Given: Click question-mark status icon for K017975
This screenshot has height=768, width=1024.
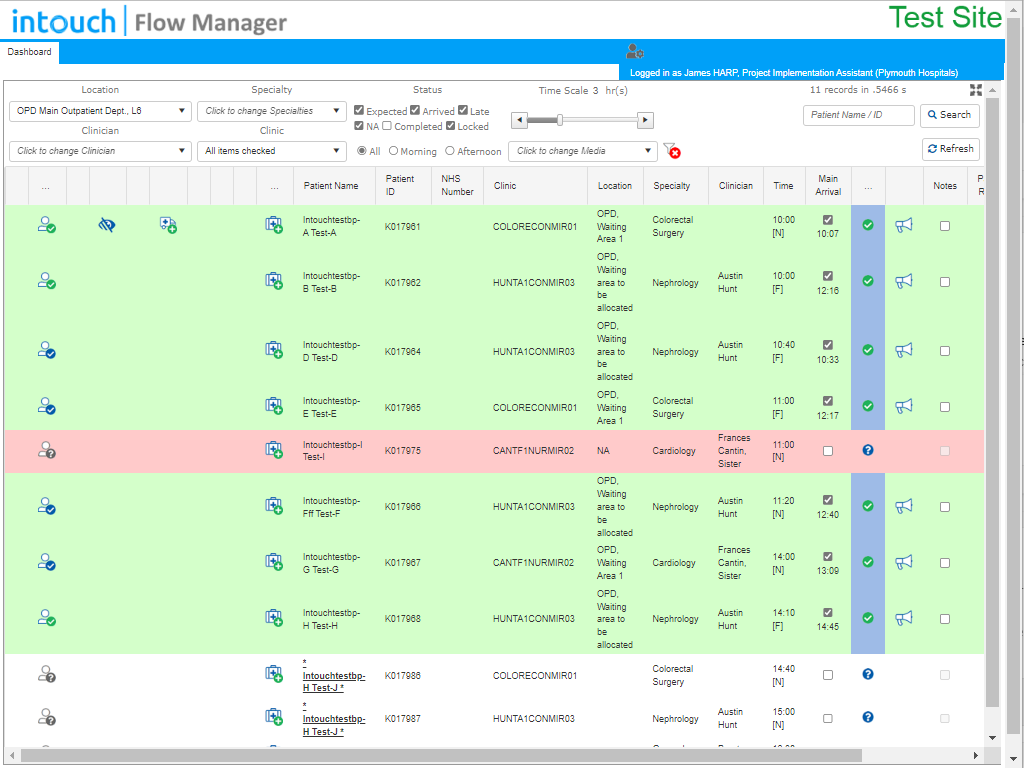Looking at the screenshot, I should pos(868,450).
